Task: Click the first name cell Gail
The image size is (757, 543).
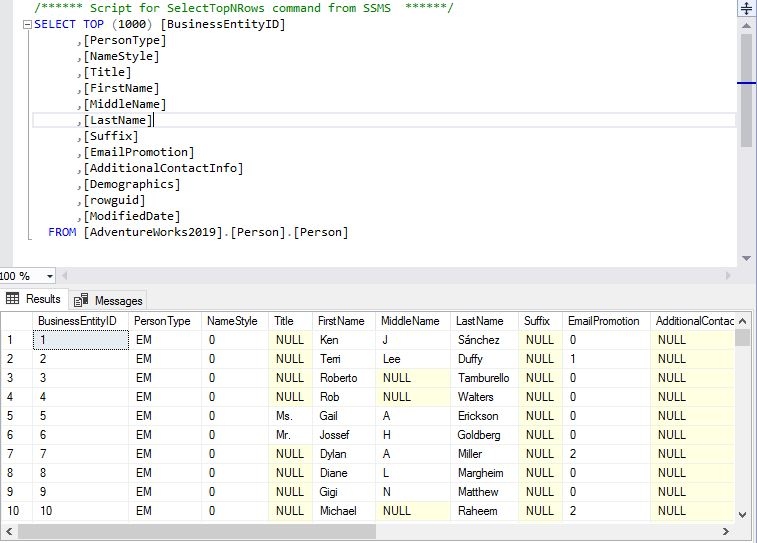Action: (x=344, y=416)
